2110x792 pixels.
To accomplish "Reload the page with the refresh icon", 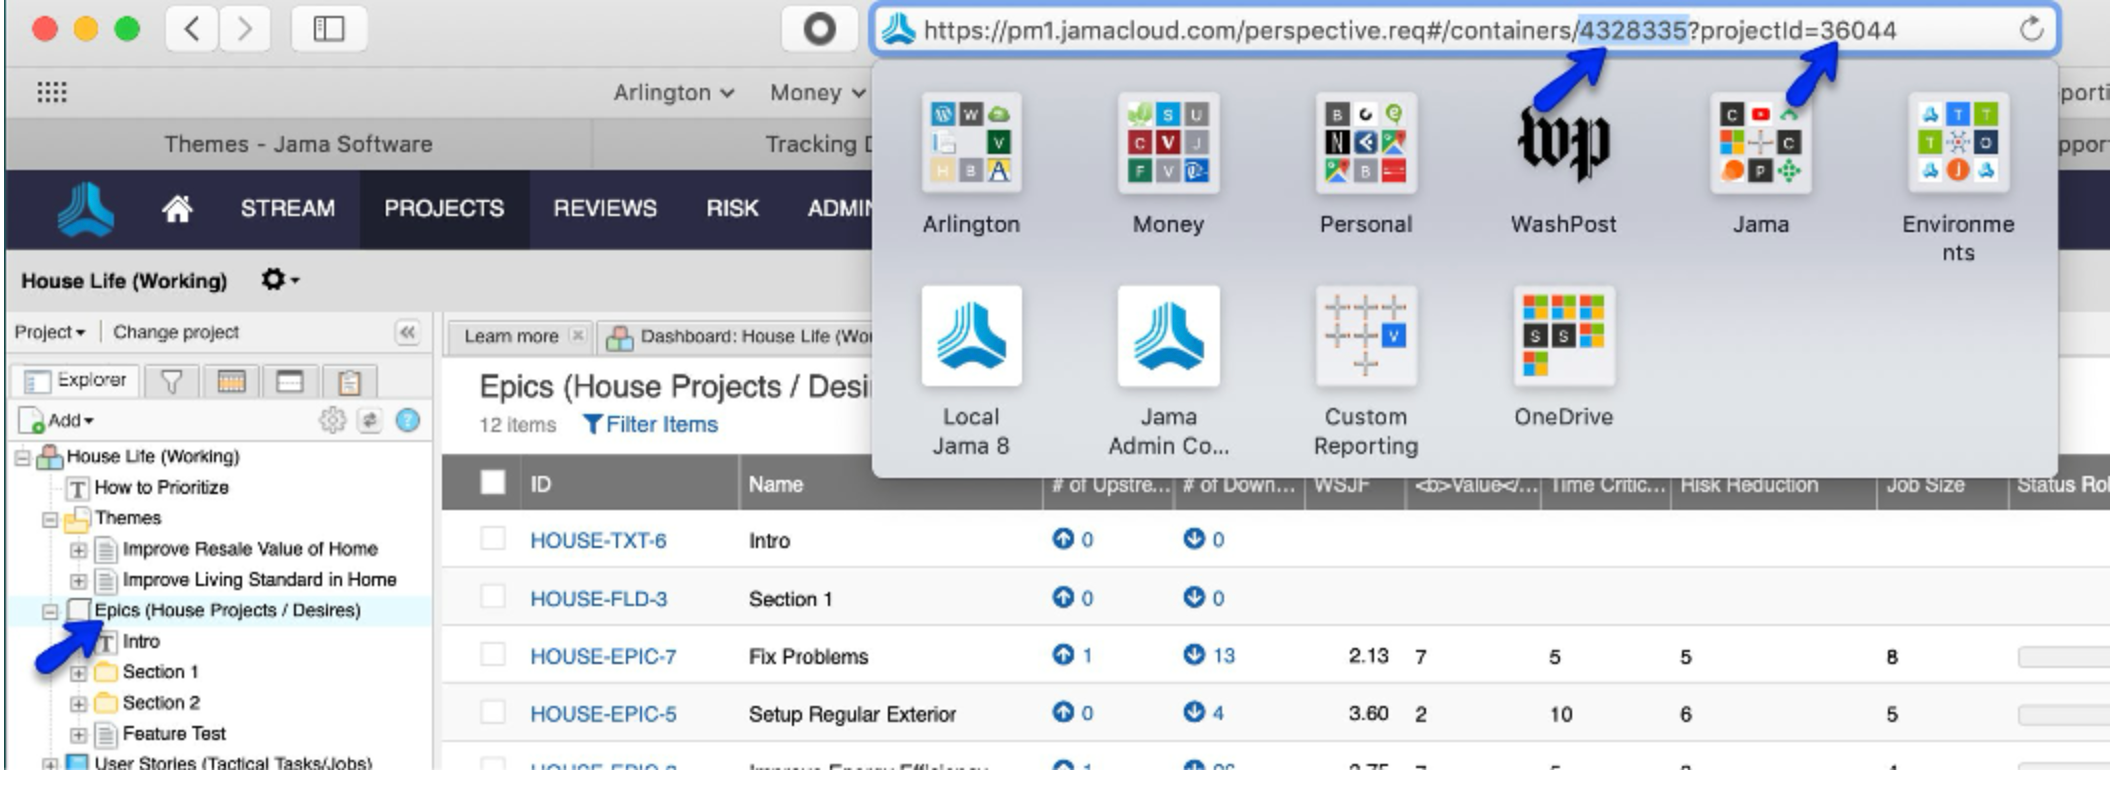I will (2030, 29).
